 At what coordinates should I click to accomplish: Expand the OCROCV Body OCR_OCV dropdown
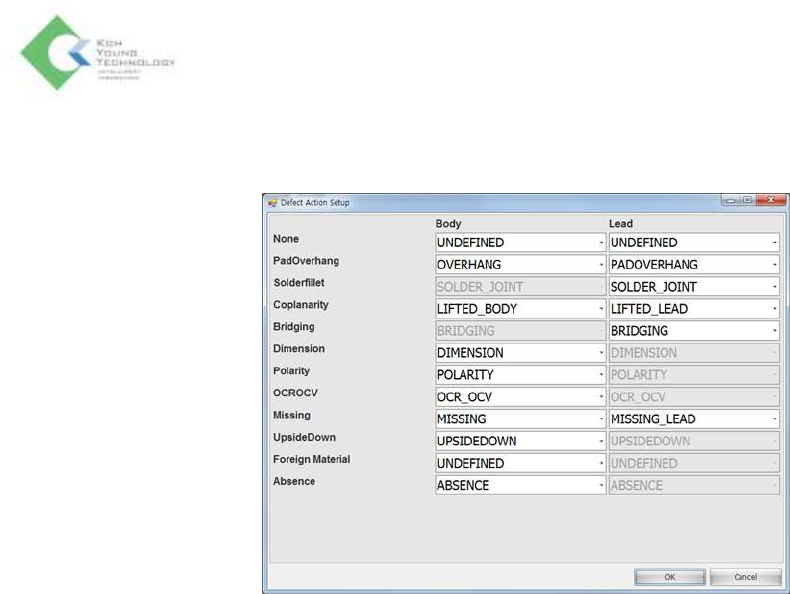pyautogui.click(x=520, y=397)
